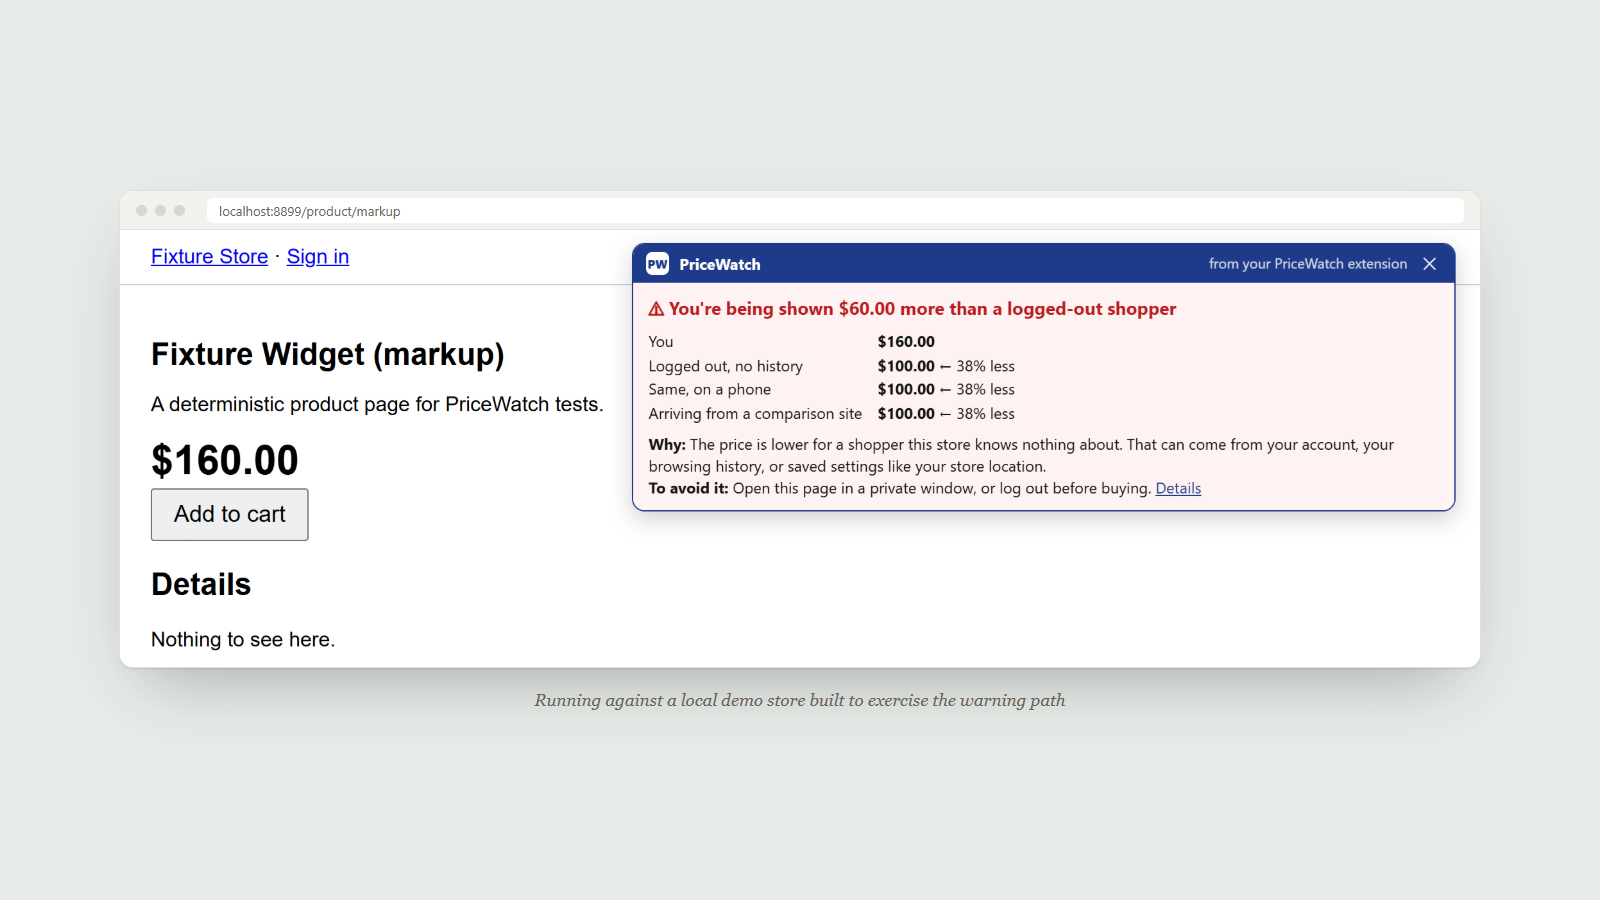Add the Fixture Widget to cart

(230, 514)
